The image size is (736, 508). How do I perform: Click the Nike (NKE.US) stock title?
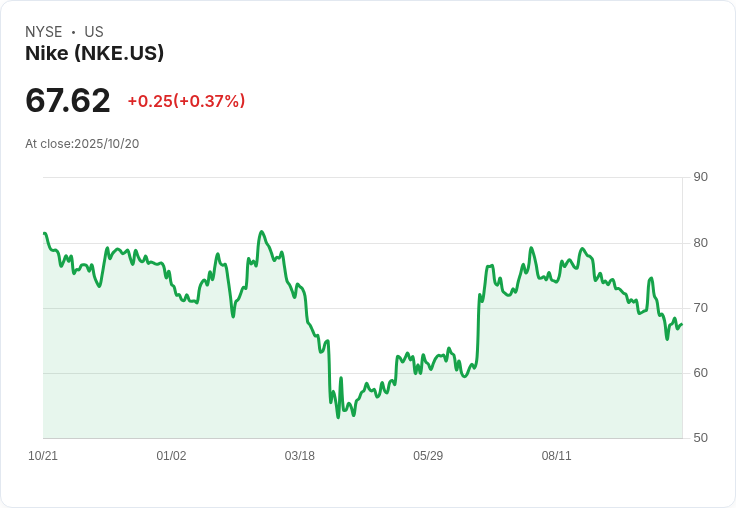pyautogui.click(x=94, y=54)
